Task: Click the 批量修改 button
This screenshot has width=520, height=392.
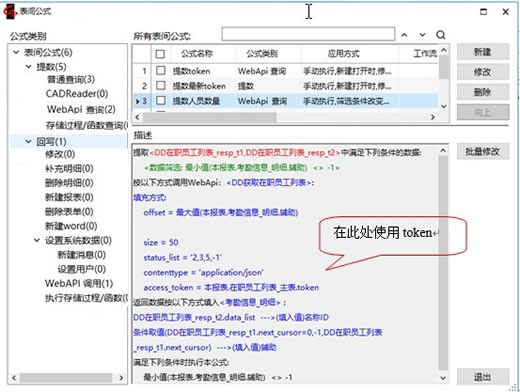Action: coord(483,152)
